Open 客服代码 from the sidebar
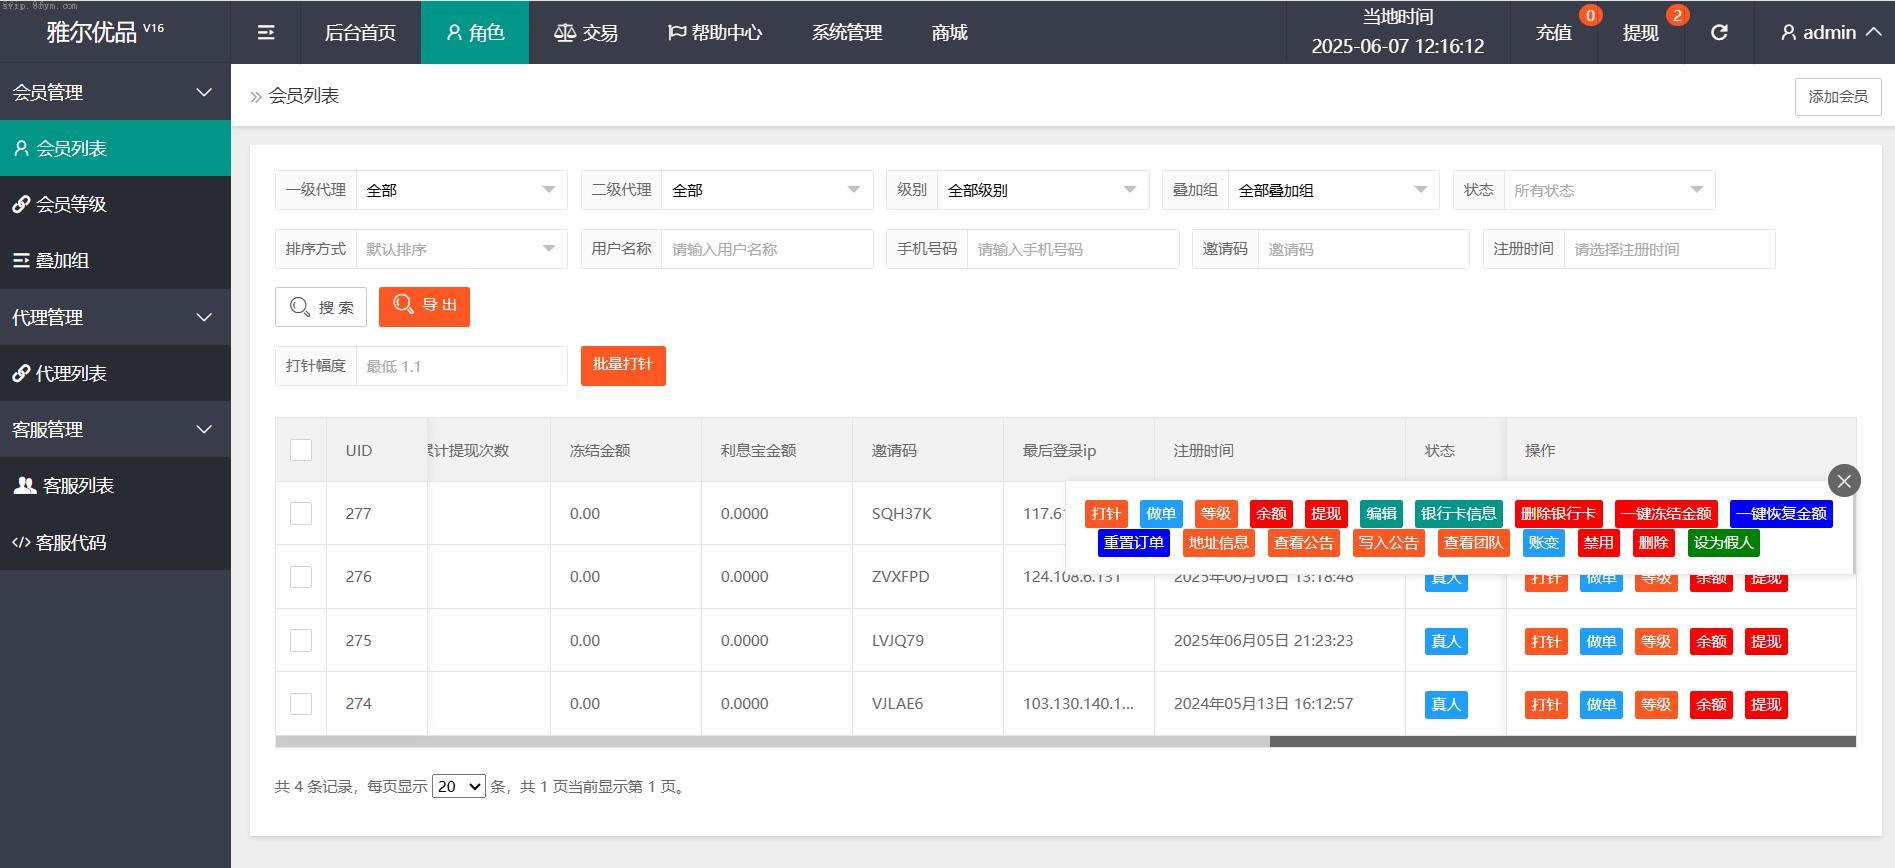1895x868 pixels. (x=70, y=542)
